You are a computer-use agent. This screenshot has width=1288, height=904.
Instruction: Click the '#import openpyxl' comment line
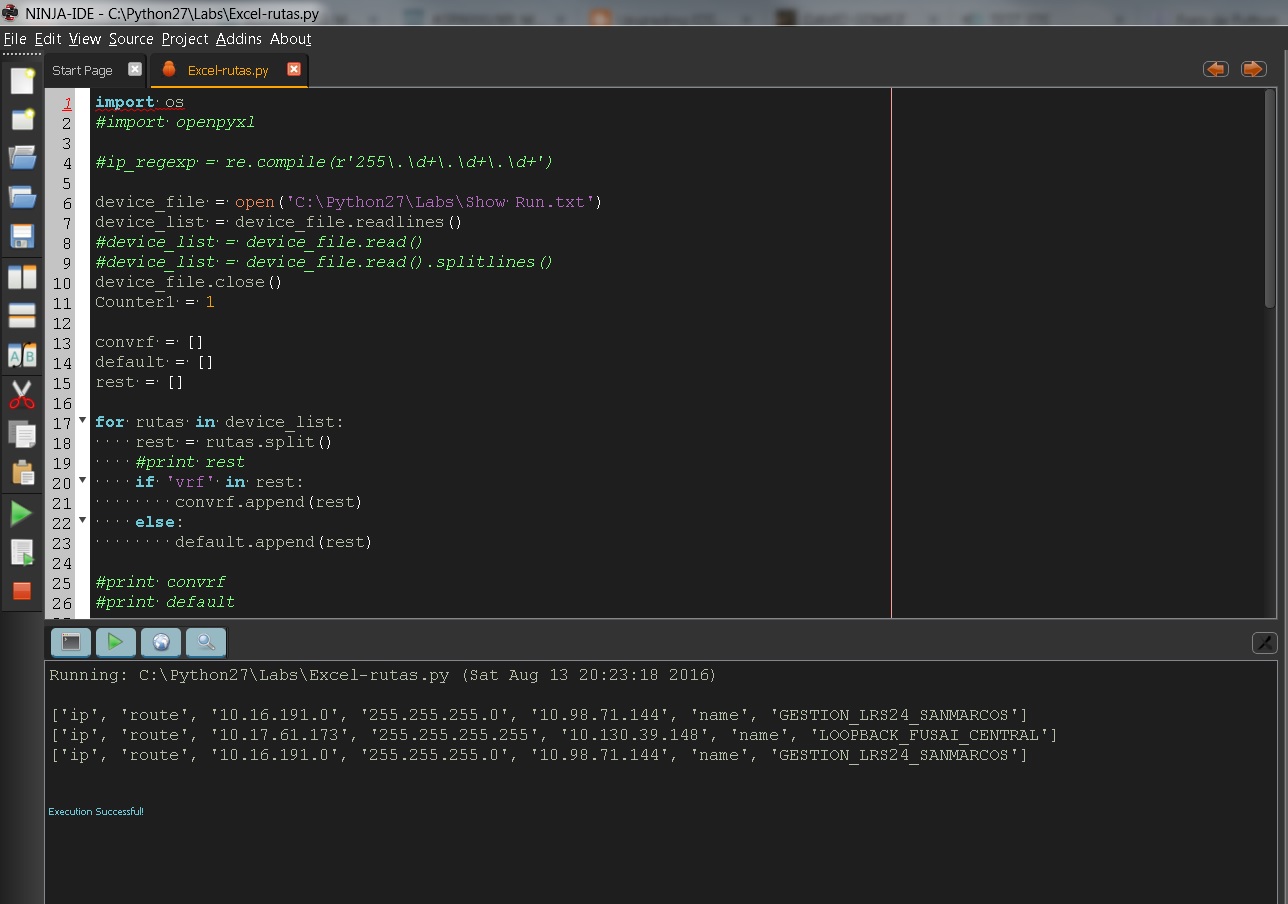175,122
